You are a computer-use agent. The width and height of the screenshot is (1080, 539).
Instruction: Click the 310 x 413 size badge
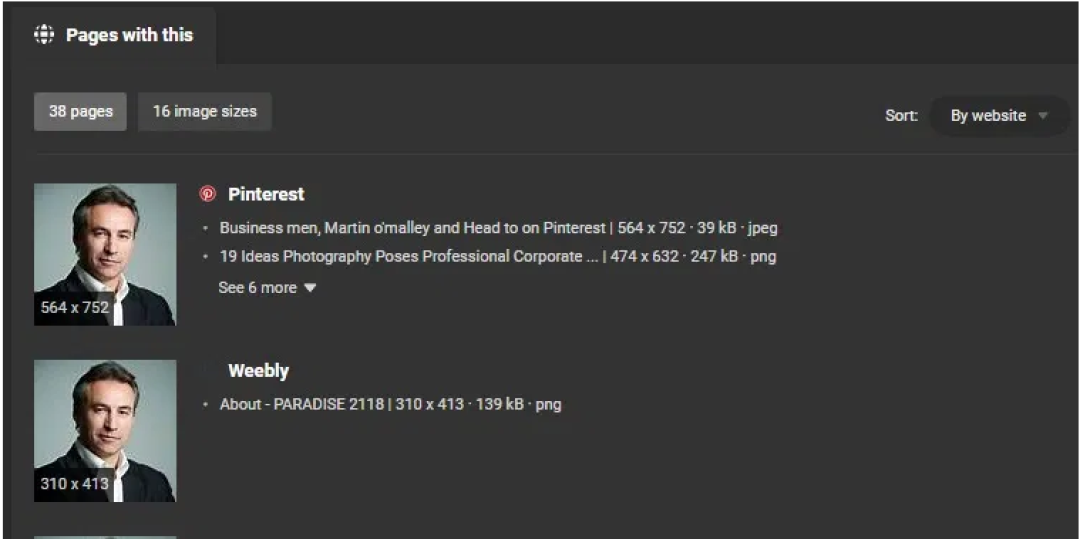(75, 484)
